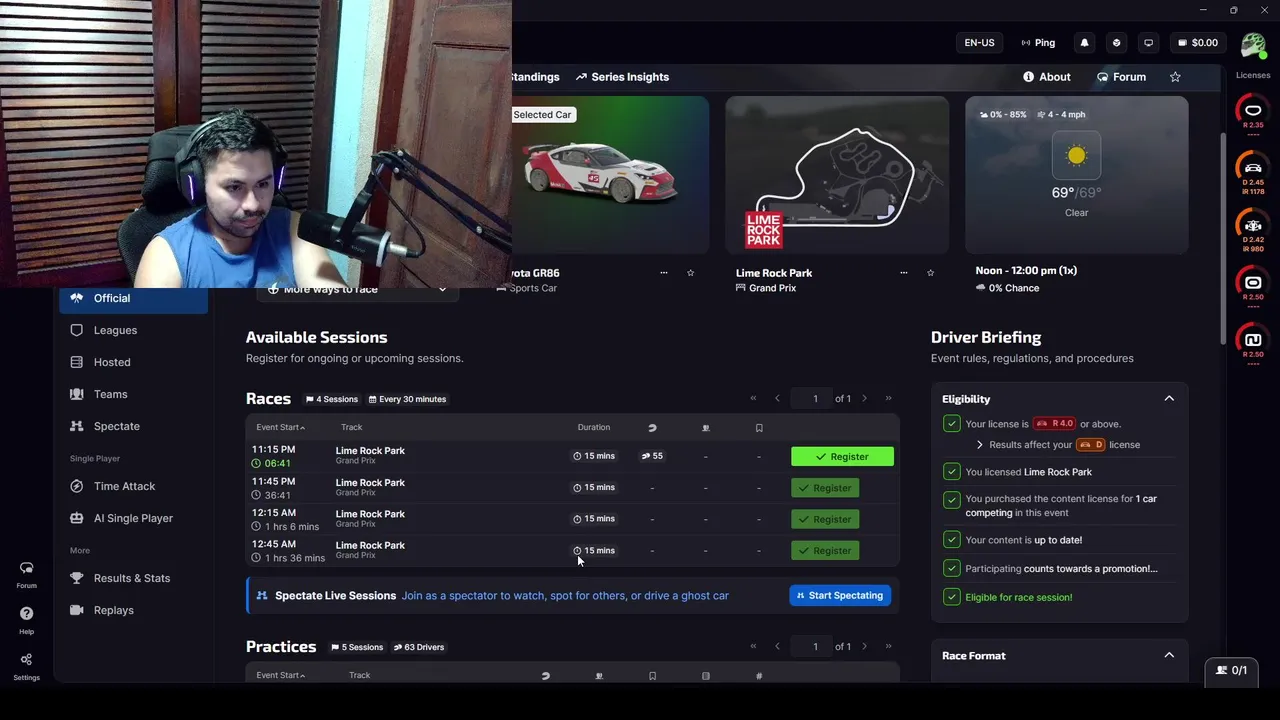Image resolution: width=1280 pixels, height=720 pixels.
Task: Open the Forum tab in series header
Action: point(1121,77)
